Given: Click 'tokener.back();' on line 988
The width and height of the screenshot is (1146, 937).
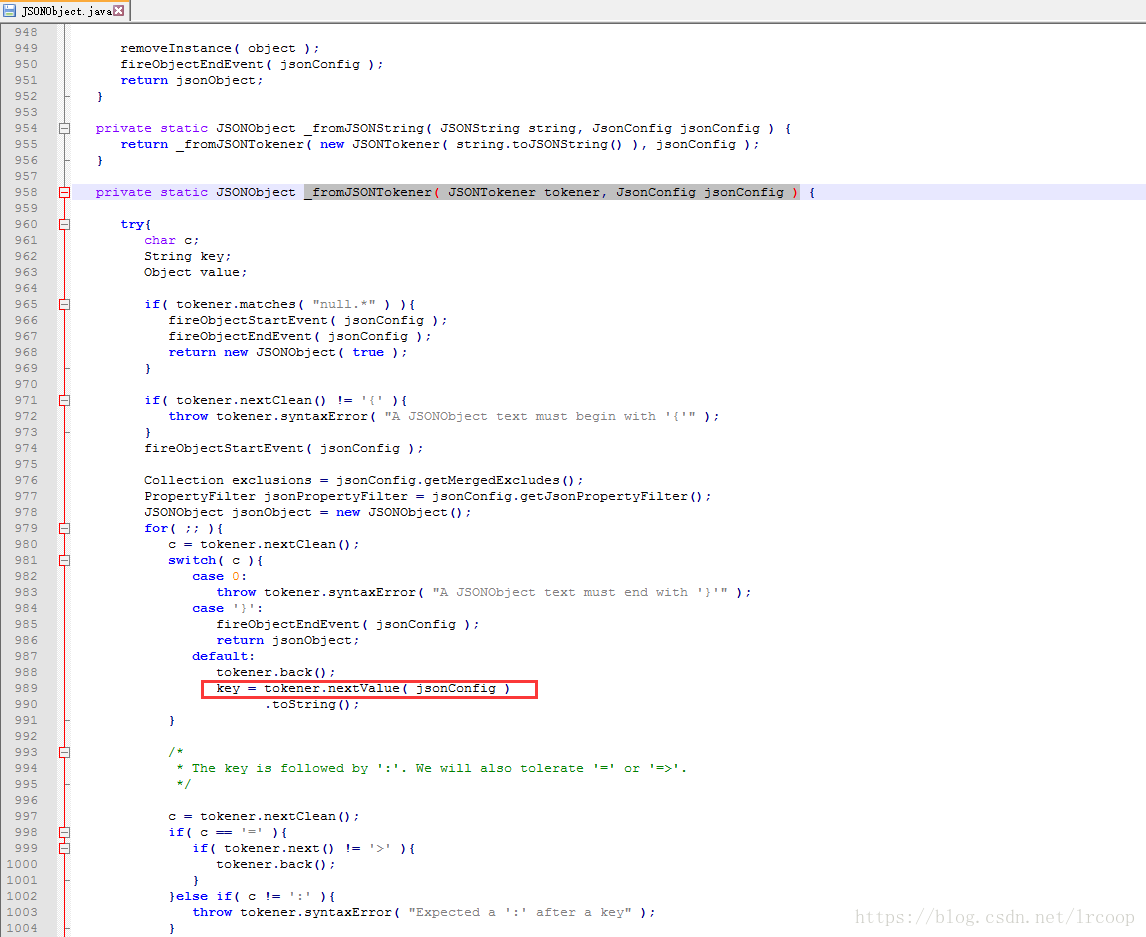Looking at the screenshot, I should [276, 672].
